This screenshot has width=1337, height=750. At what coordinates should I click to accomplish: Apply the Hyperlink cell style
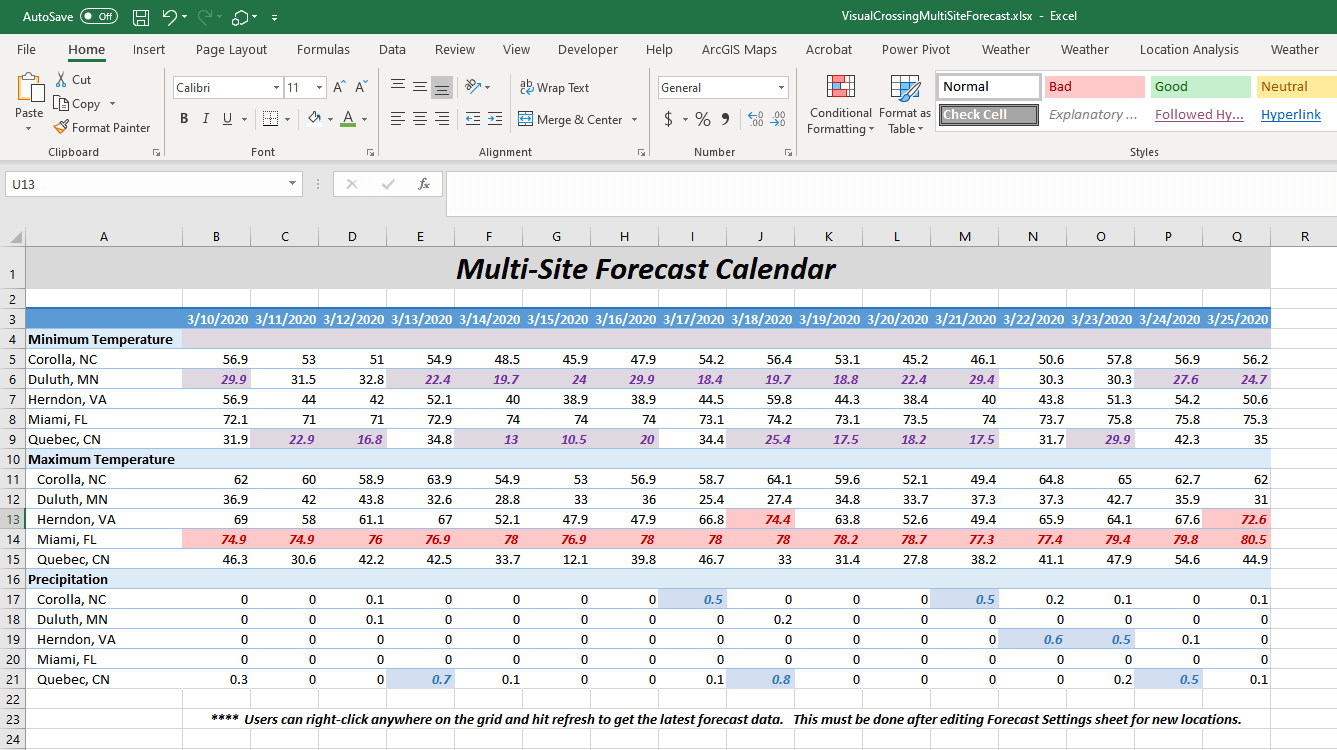(x=1290, y=115)
